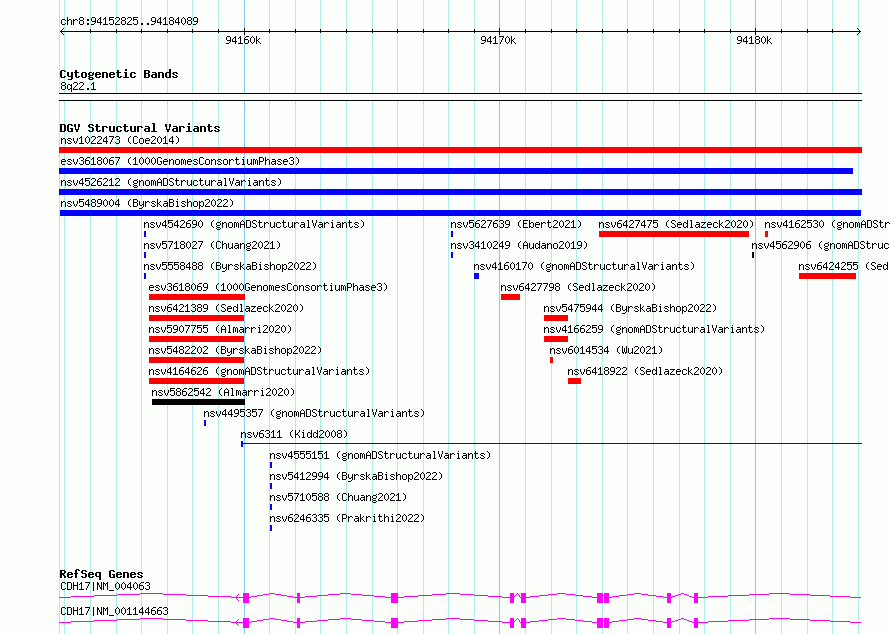This screenshot has height=634, width=890.
Task: Select the nsv5627639 (Ebert2021) label
Action: [516, 224]
